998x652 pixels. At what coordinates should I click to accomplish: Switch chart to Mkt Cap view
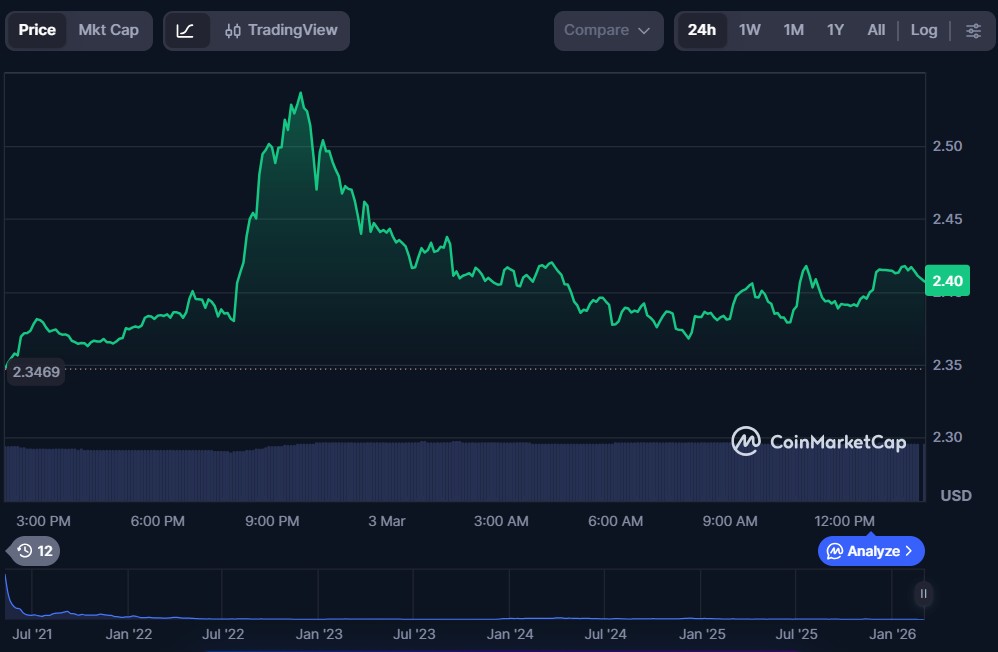click(108, 30)
